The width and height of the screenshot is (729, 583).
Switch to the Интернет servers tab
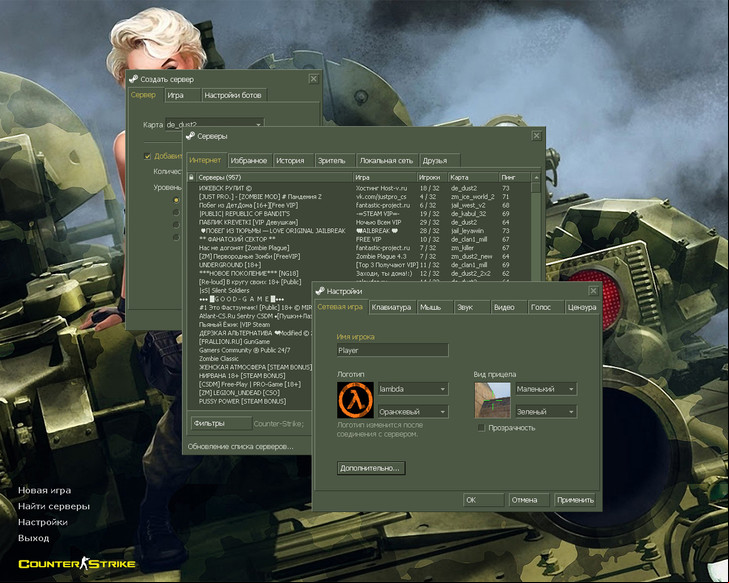pos(205,160)
